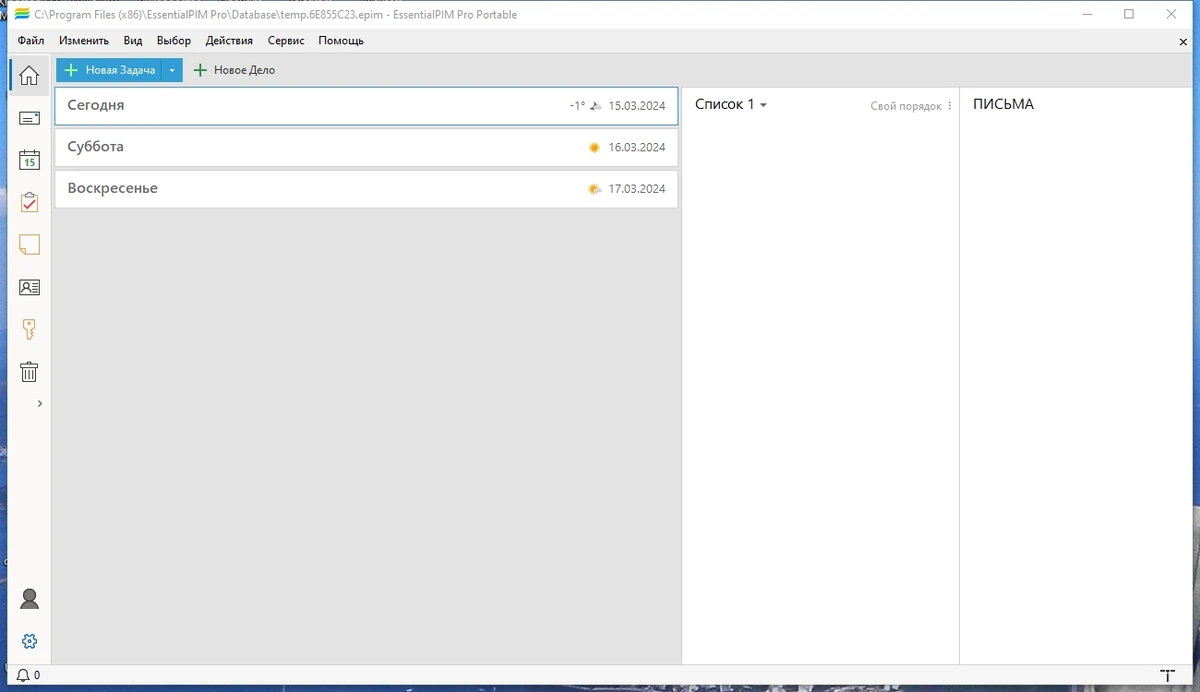This screenshot has width=1200, height=692.
Task: Click the EssentialPIM app icon in title bar
Action: tap(22, 14)
